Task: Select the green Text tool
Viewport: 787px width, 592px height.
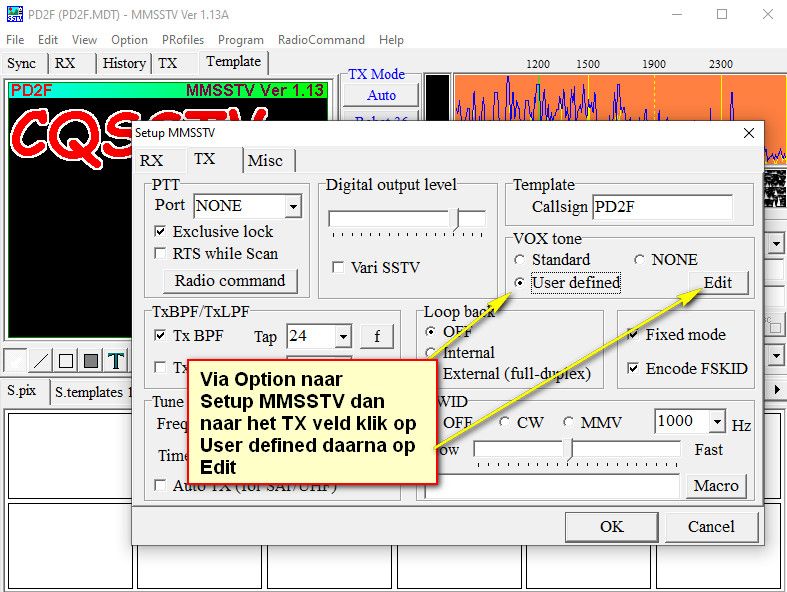Action: pyautogui.click(x=116, y=361)
